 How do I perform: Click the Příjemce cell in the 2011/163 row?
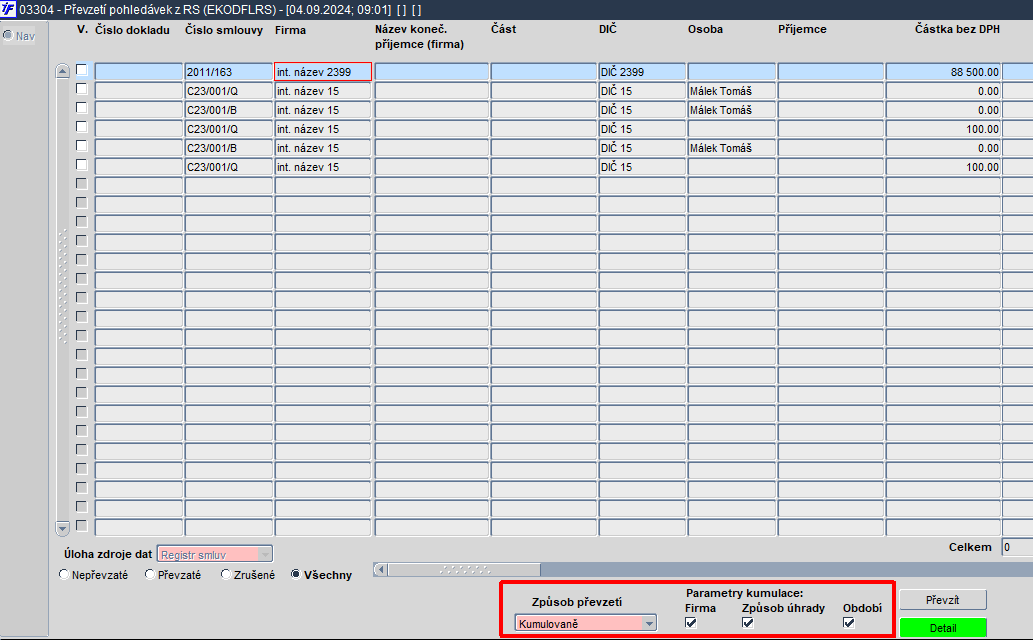coord(830,72)
